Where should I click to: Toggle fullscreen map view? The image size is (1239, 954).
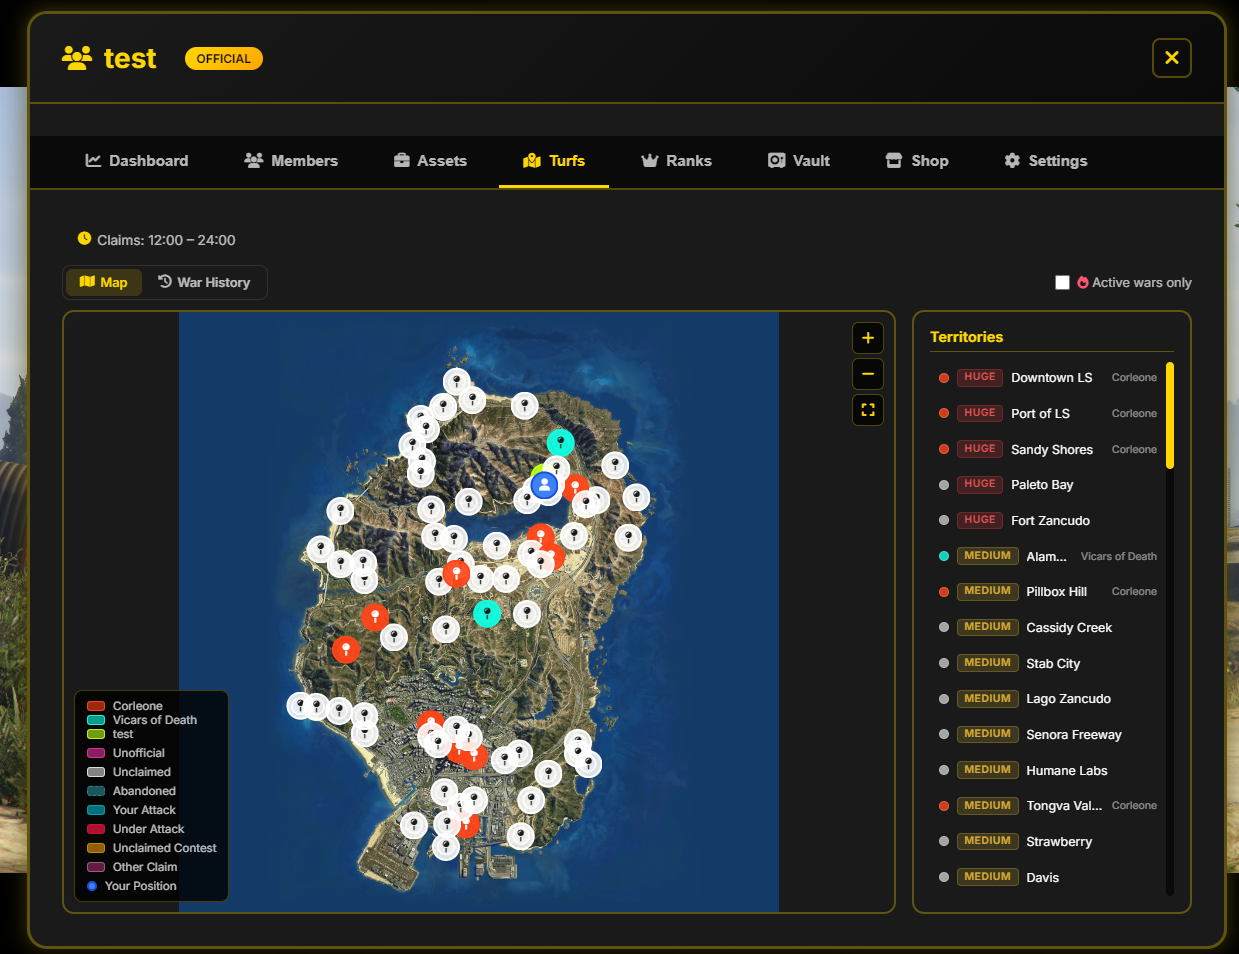point(867,410)
